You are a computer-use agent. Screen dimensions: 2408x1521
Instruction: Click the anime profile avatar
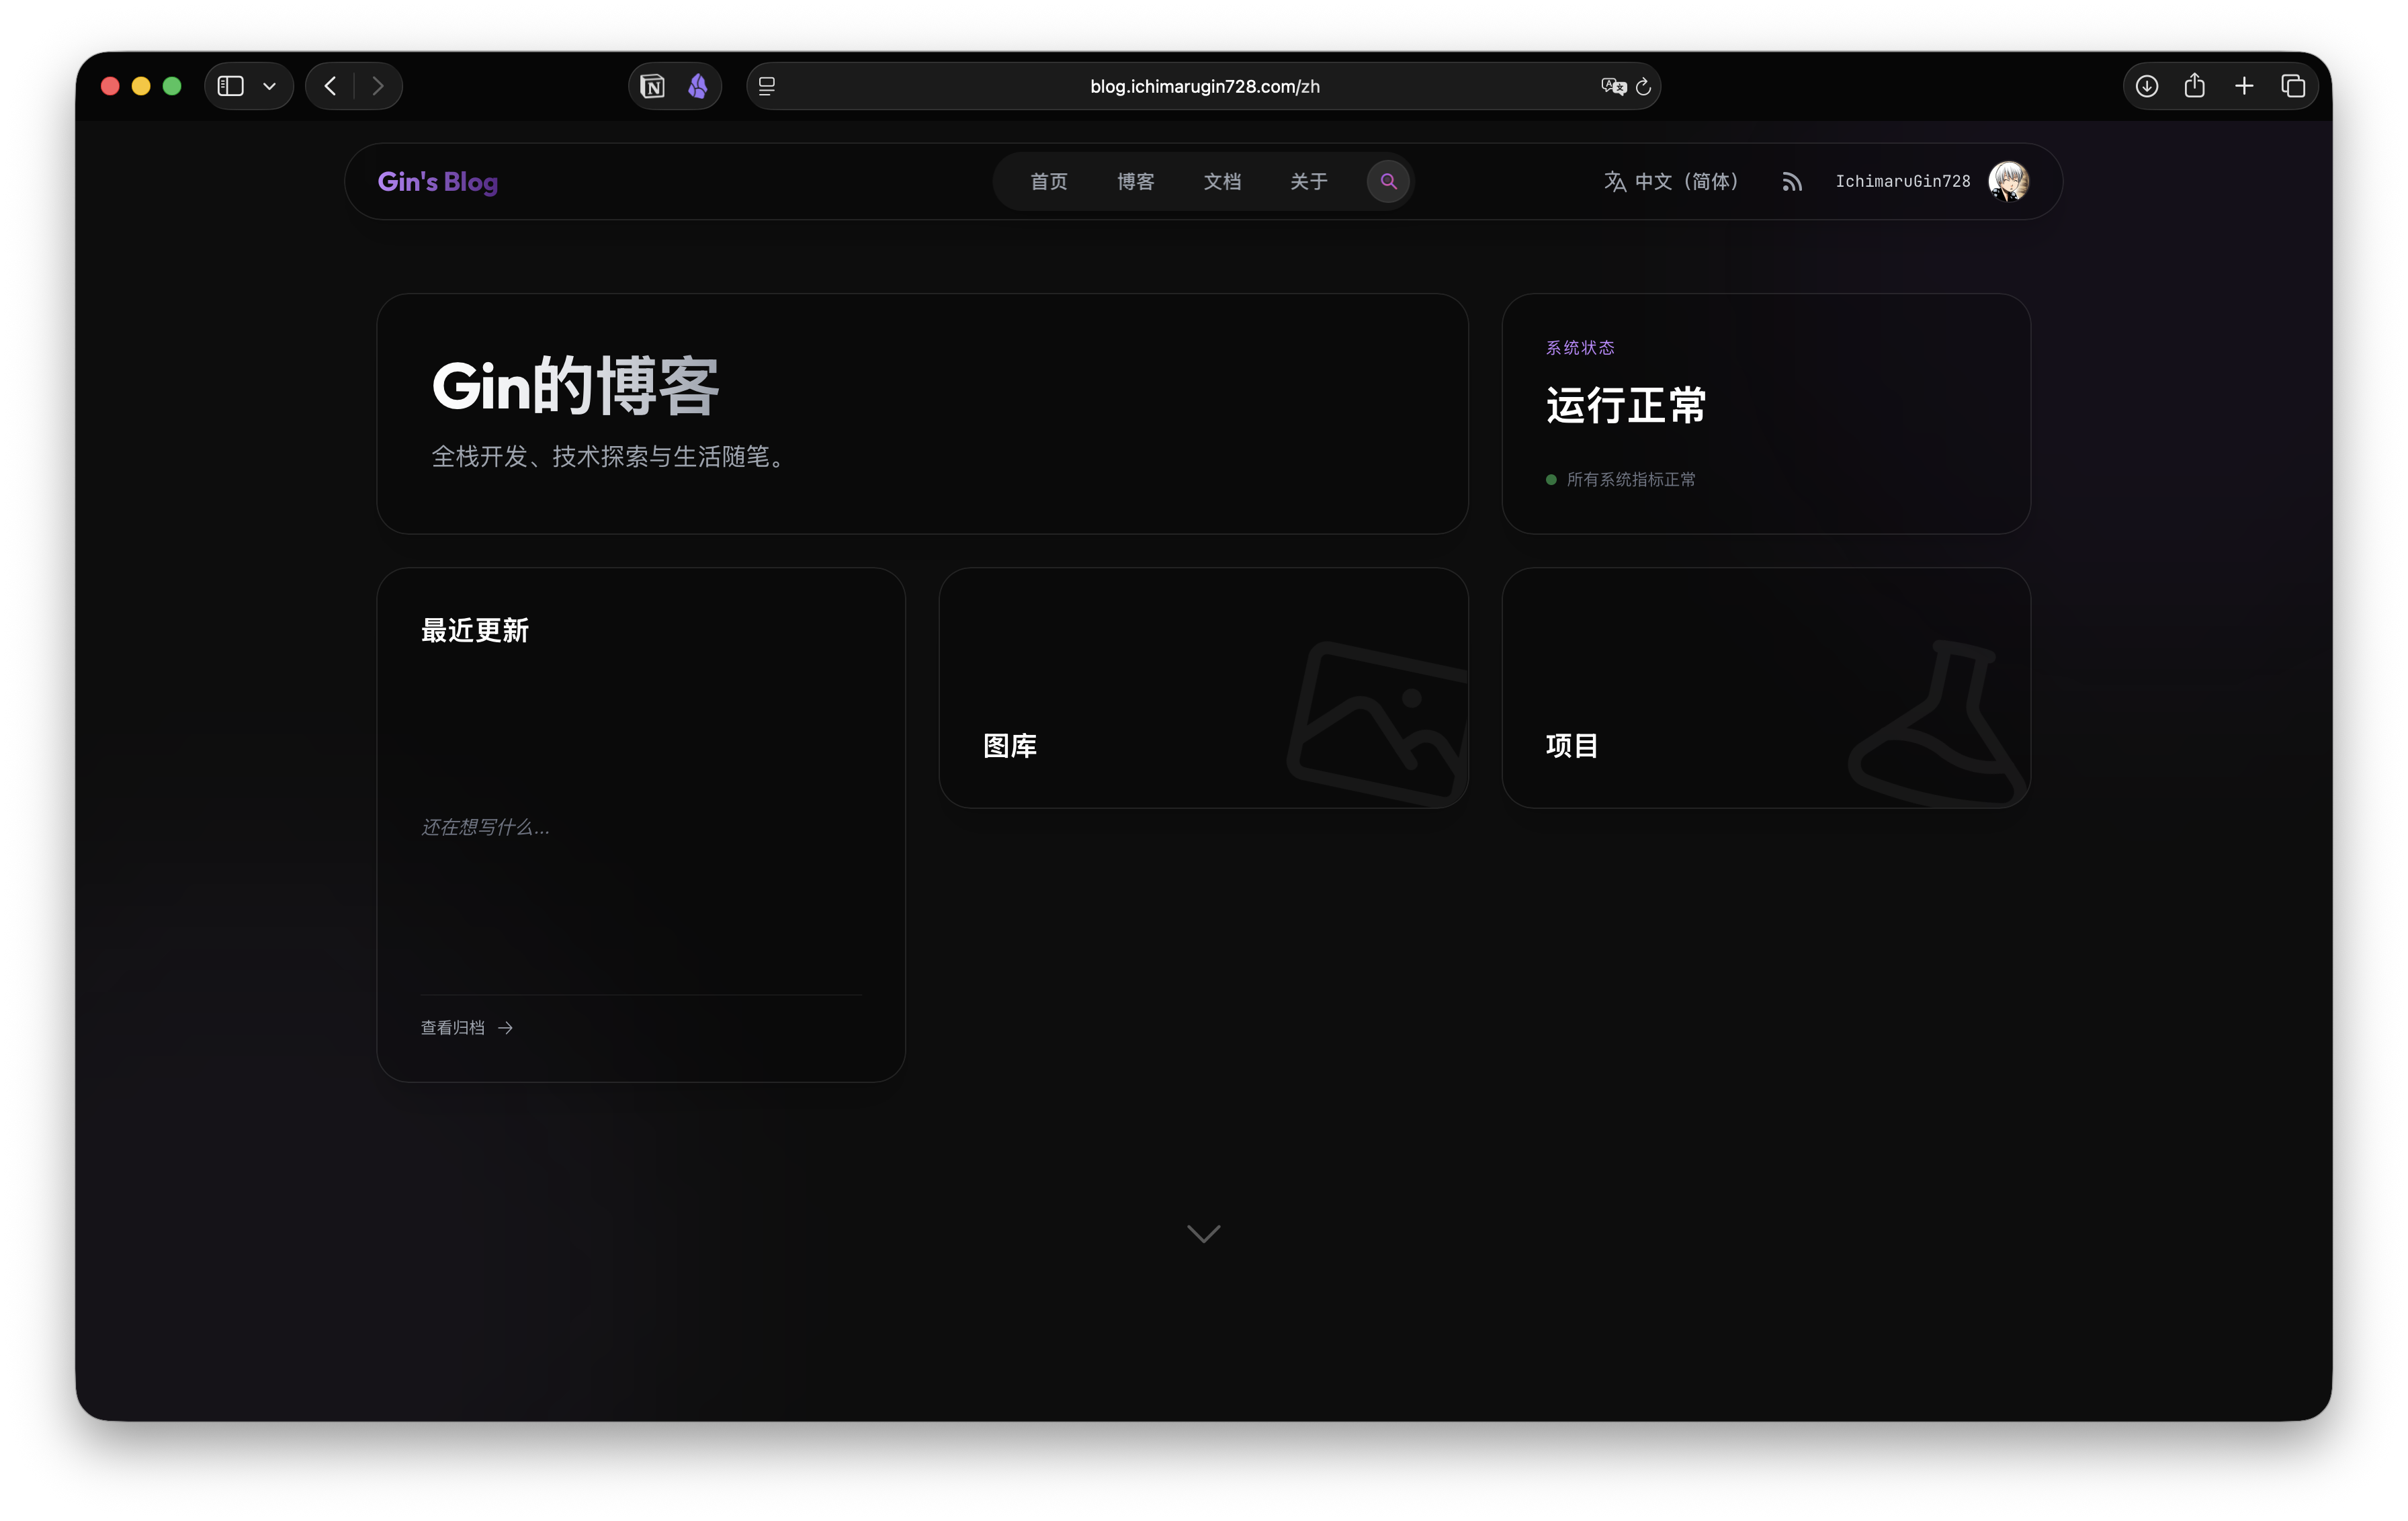pyautogui.click(x=2009, y=181)
